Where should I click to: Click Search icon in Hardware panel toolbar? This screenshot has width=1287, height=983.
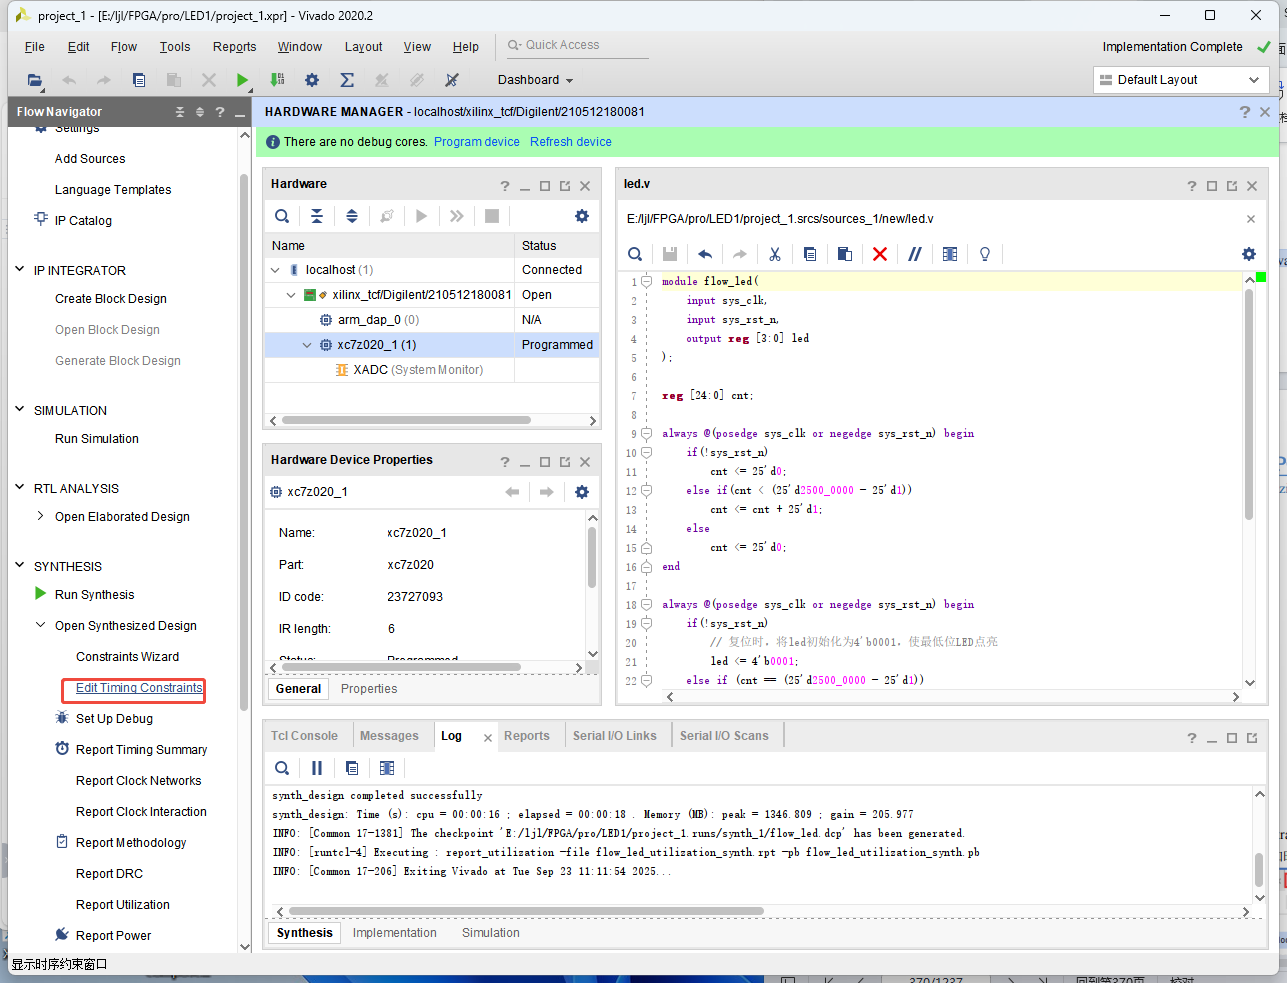pyautogui.click(x=282, y=216)
